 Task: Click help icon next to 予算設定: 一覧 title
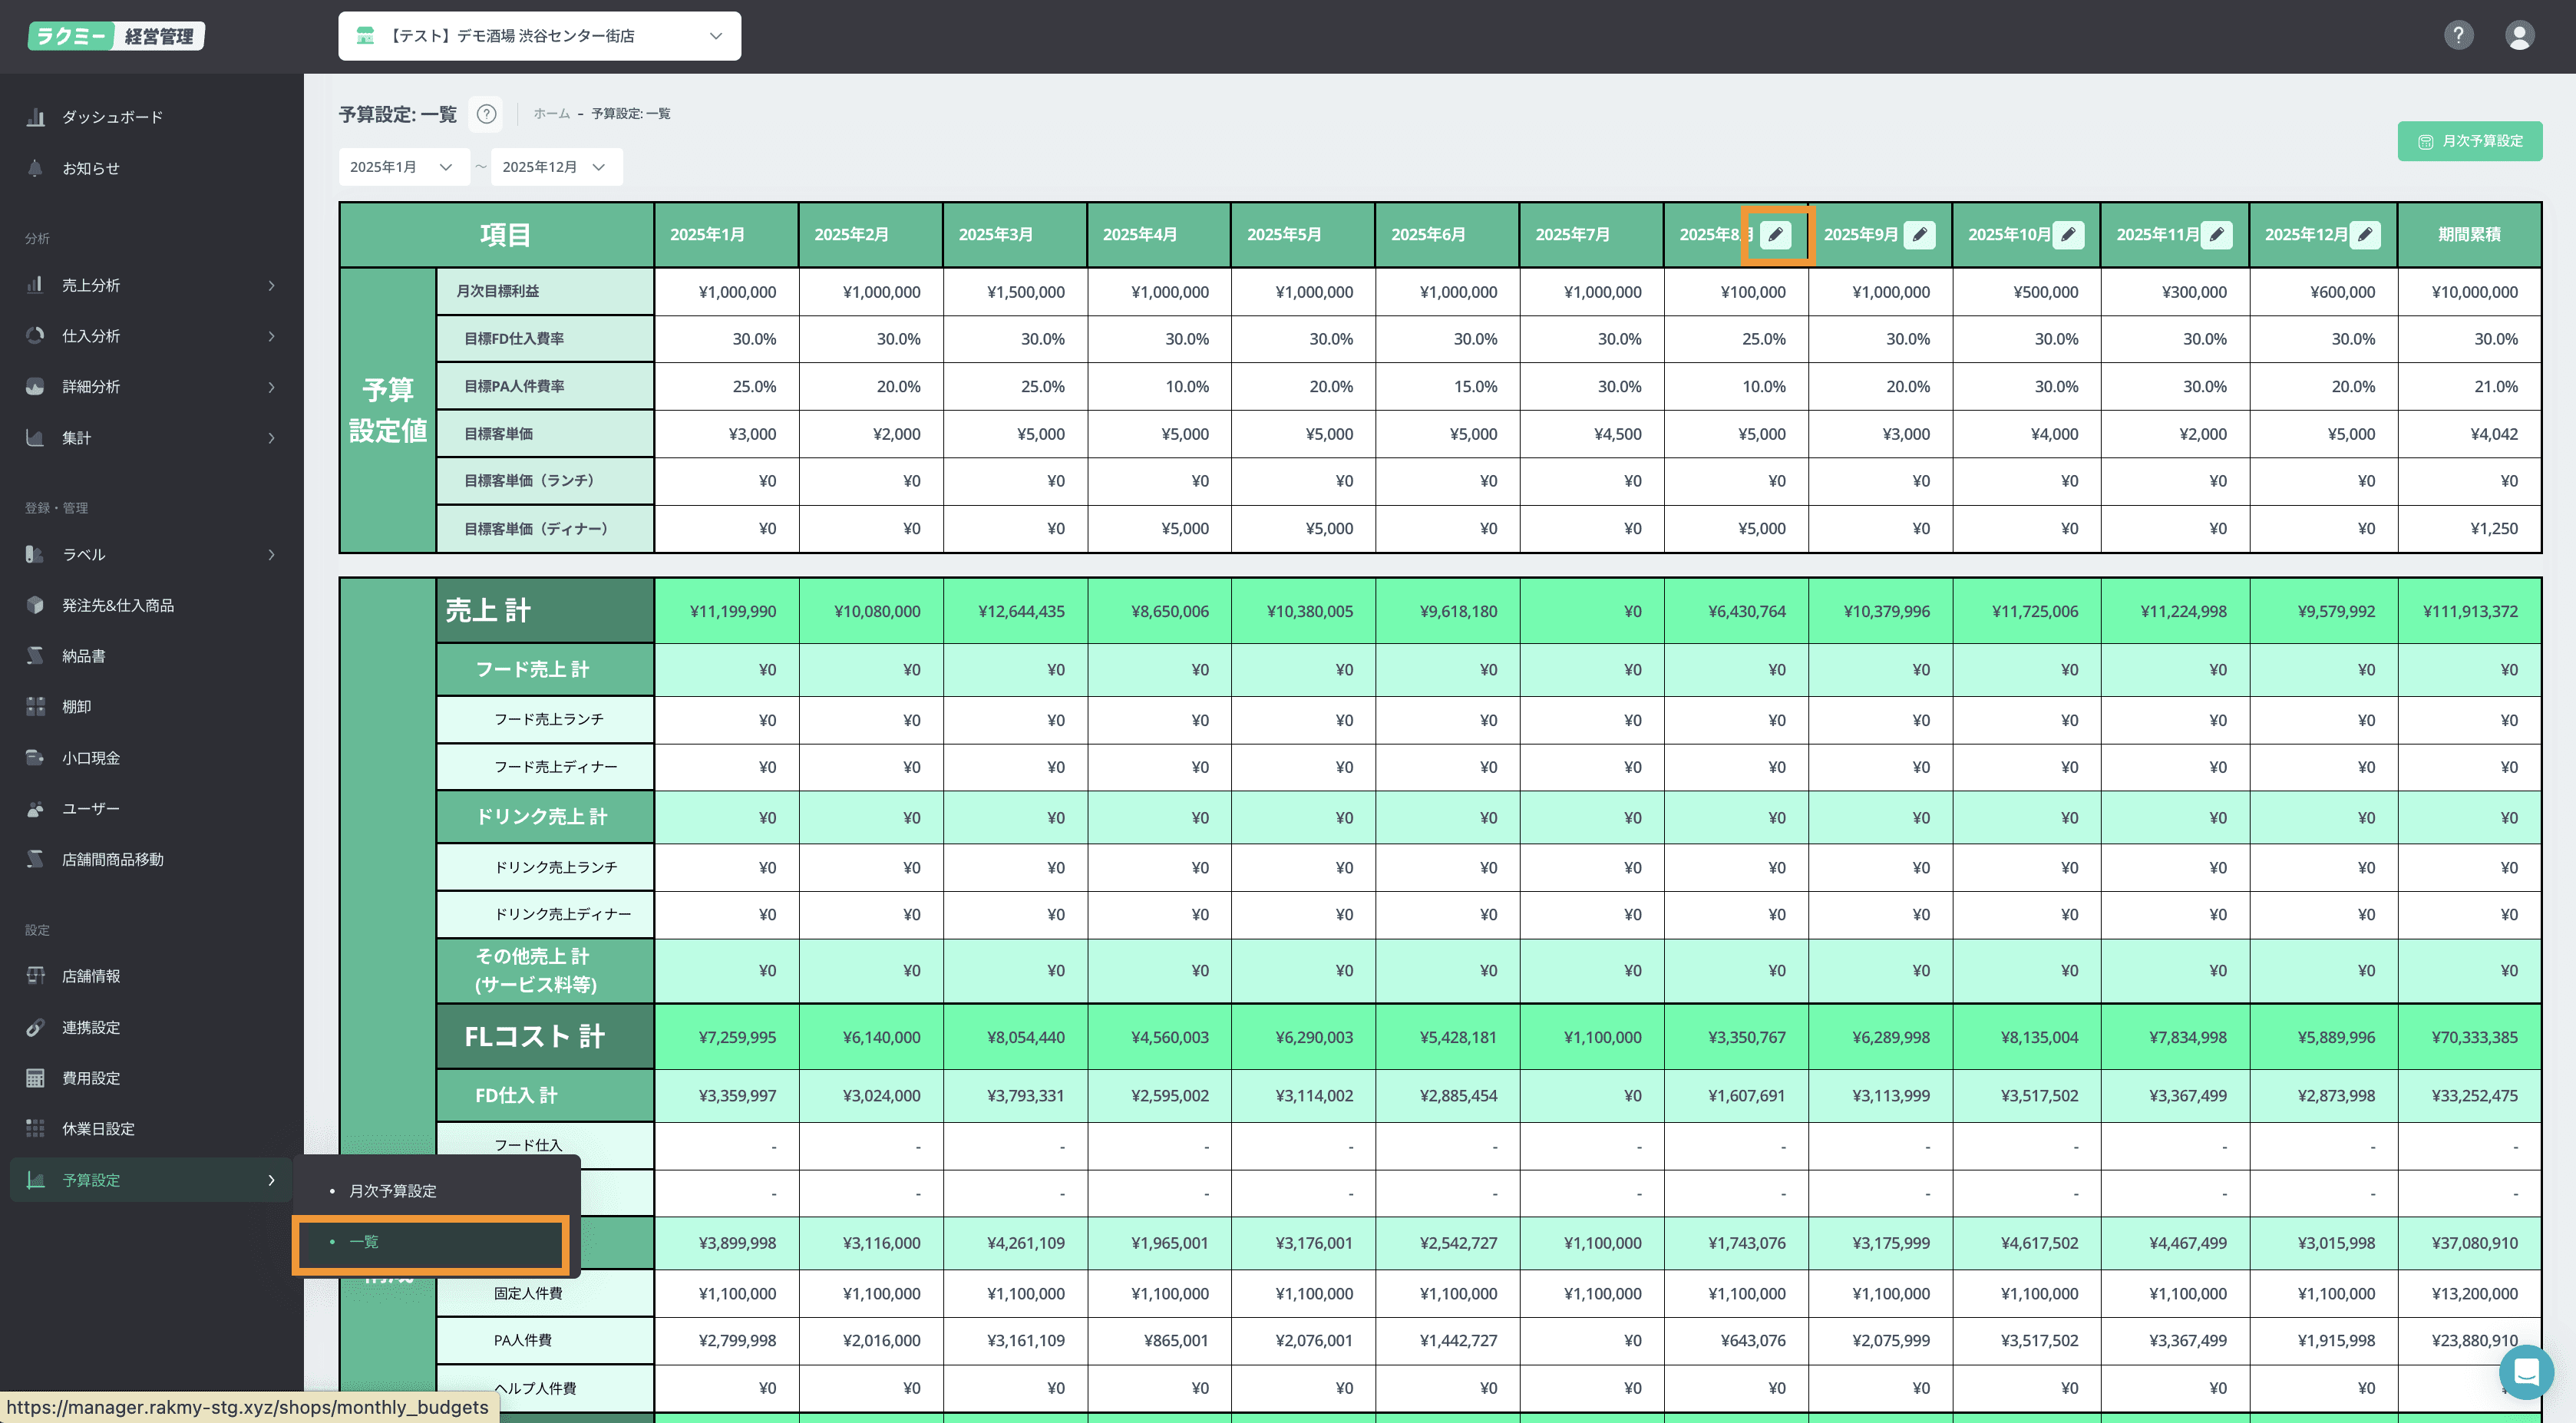coord(486,114)
